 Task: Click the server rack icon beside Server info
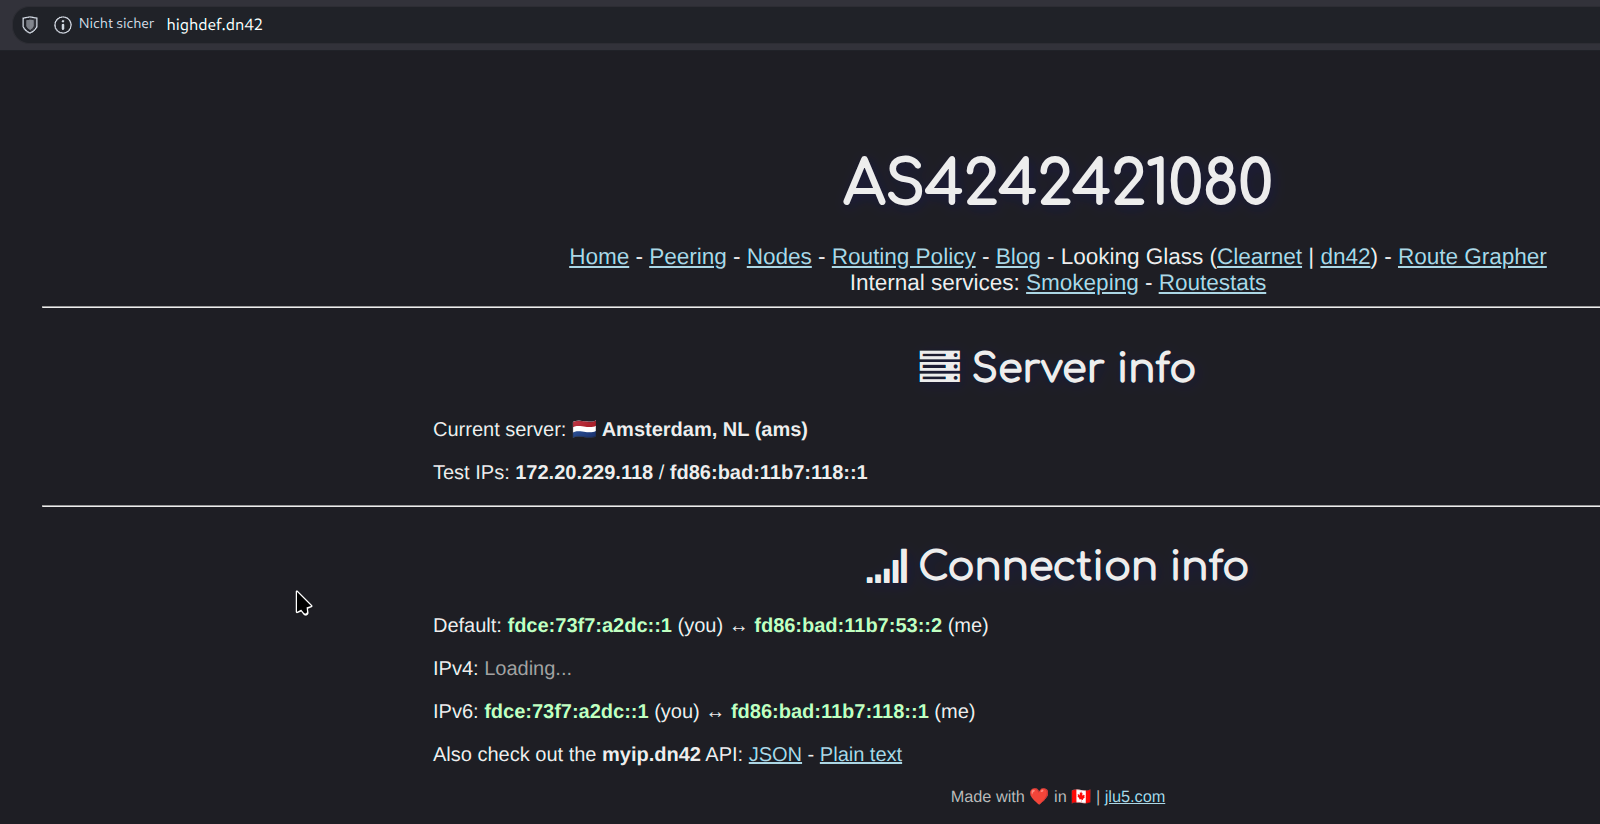point(939,367)
